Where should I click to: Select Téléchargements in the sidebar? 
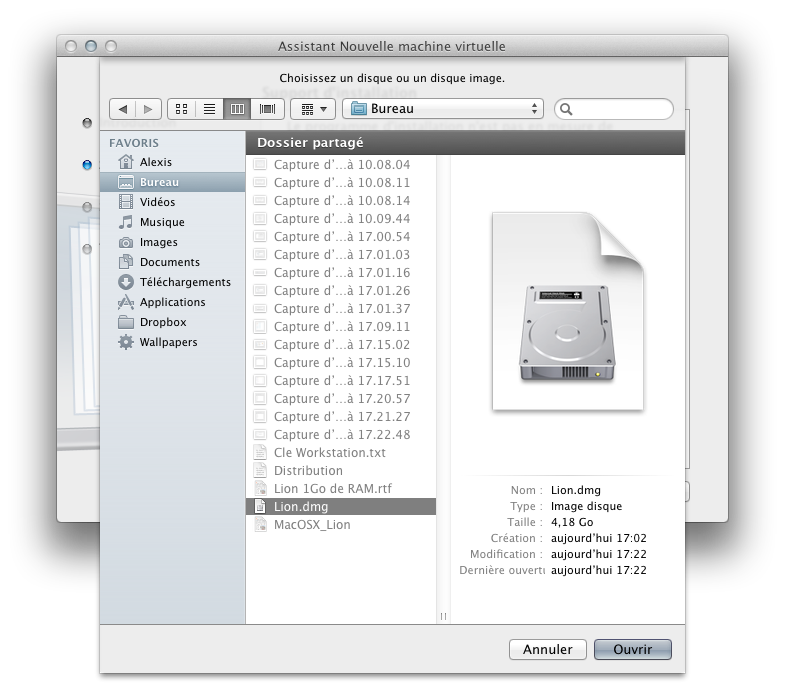click(x=185, y=282)
